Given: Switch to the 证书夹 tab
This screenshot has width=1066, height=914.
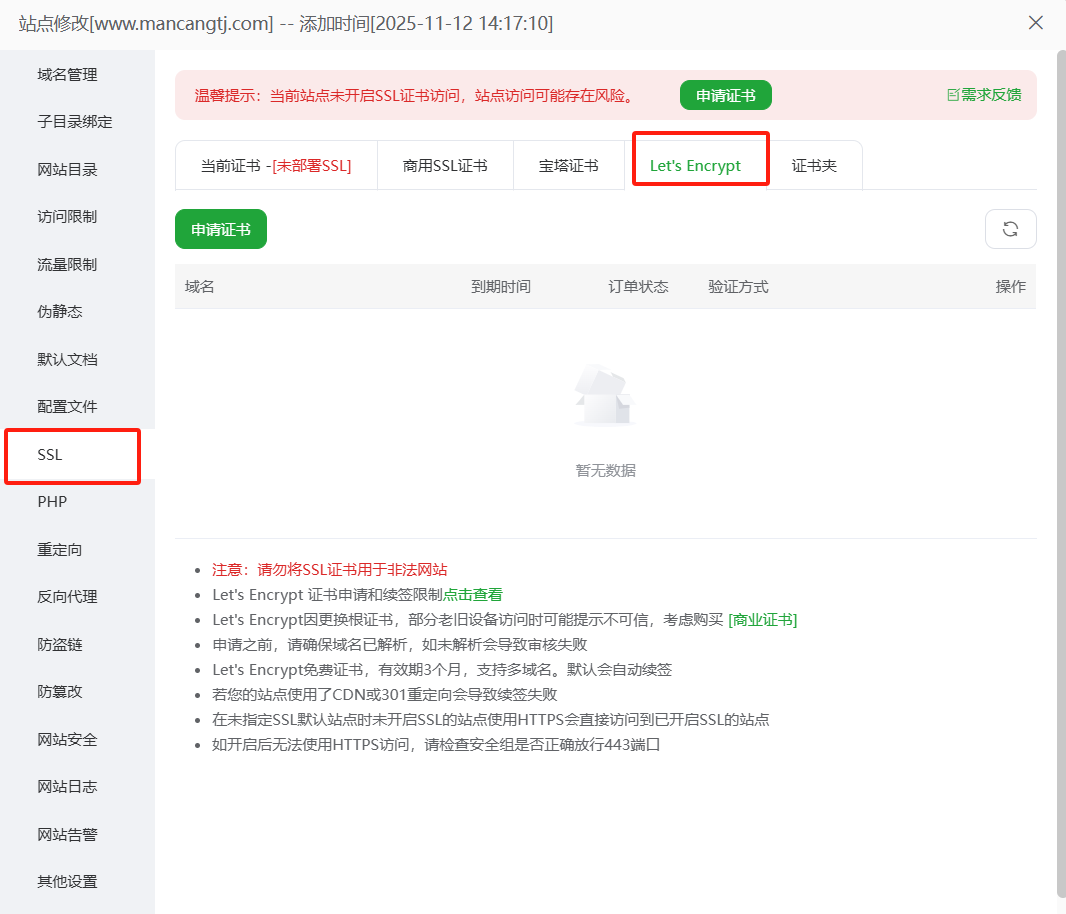Looking at the screenshot, I should pos(814,166).
